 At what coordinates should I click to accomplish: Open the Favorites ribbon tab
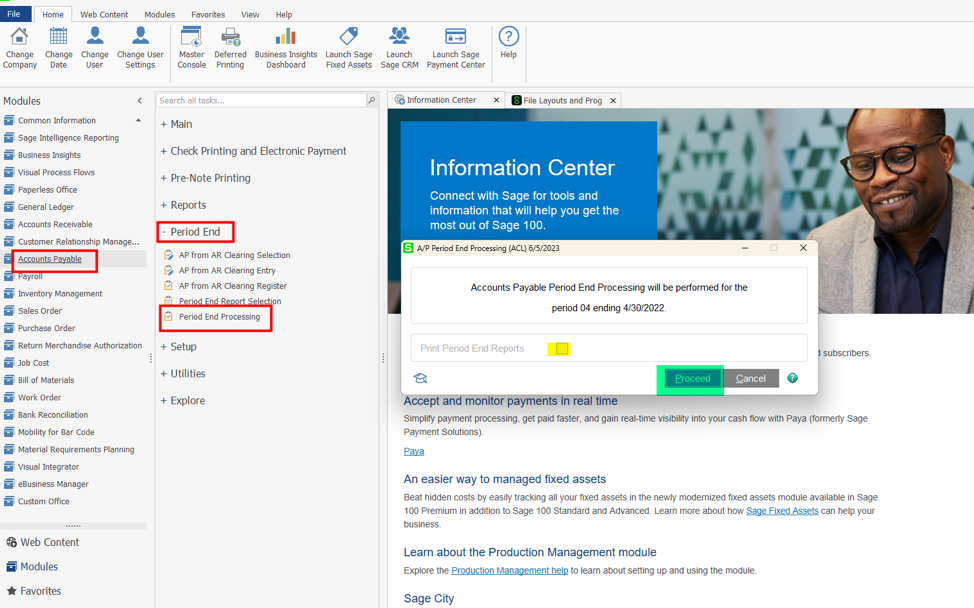[208, 14]
